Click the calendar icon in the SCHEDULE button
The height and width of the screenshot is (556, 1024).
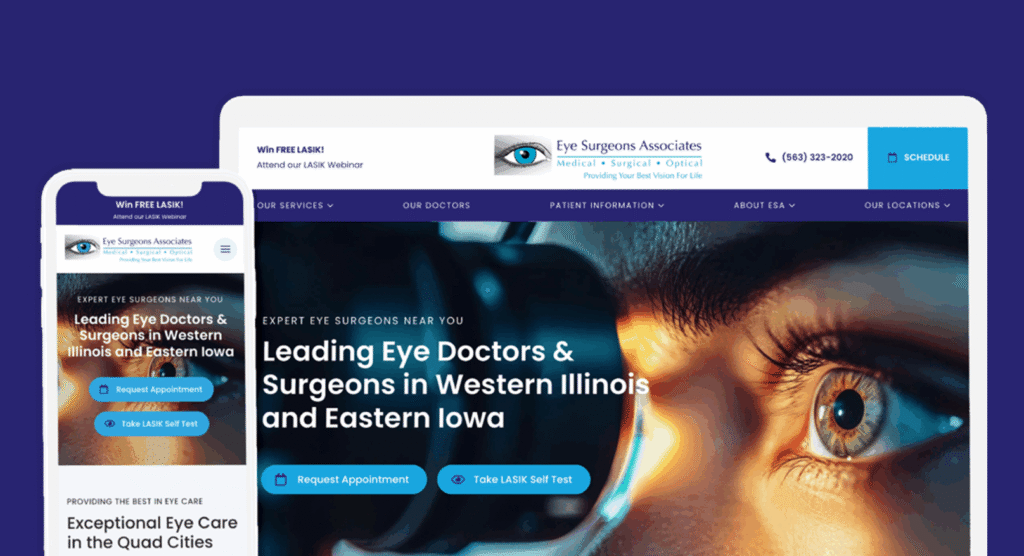click(892, 157)
